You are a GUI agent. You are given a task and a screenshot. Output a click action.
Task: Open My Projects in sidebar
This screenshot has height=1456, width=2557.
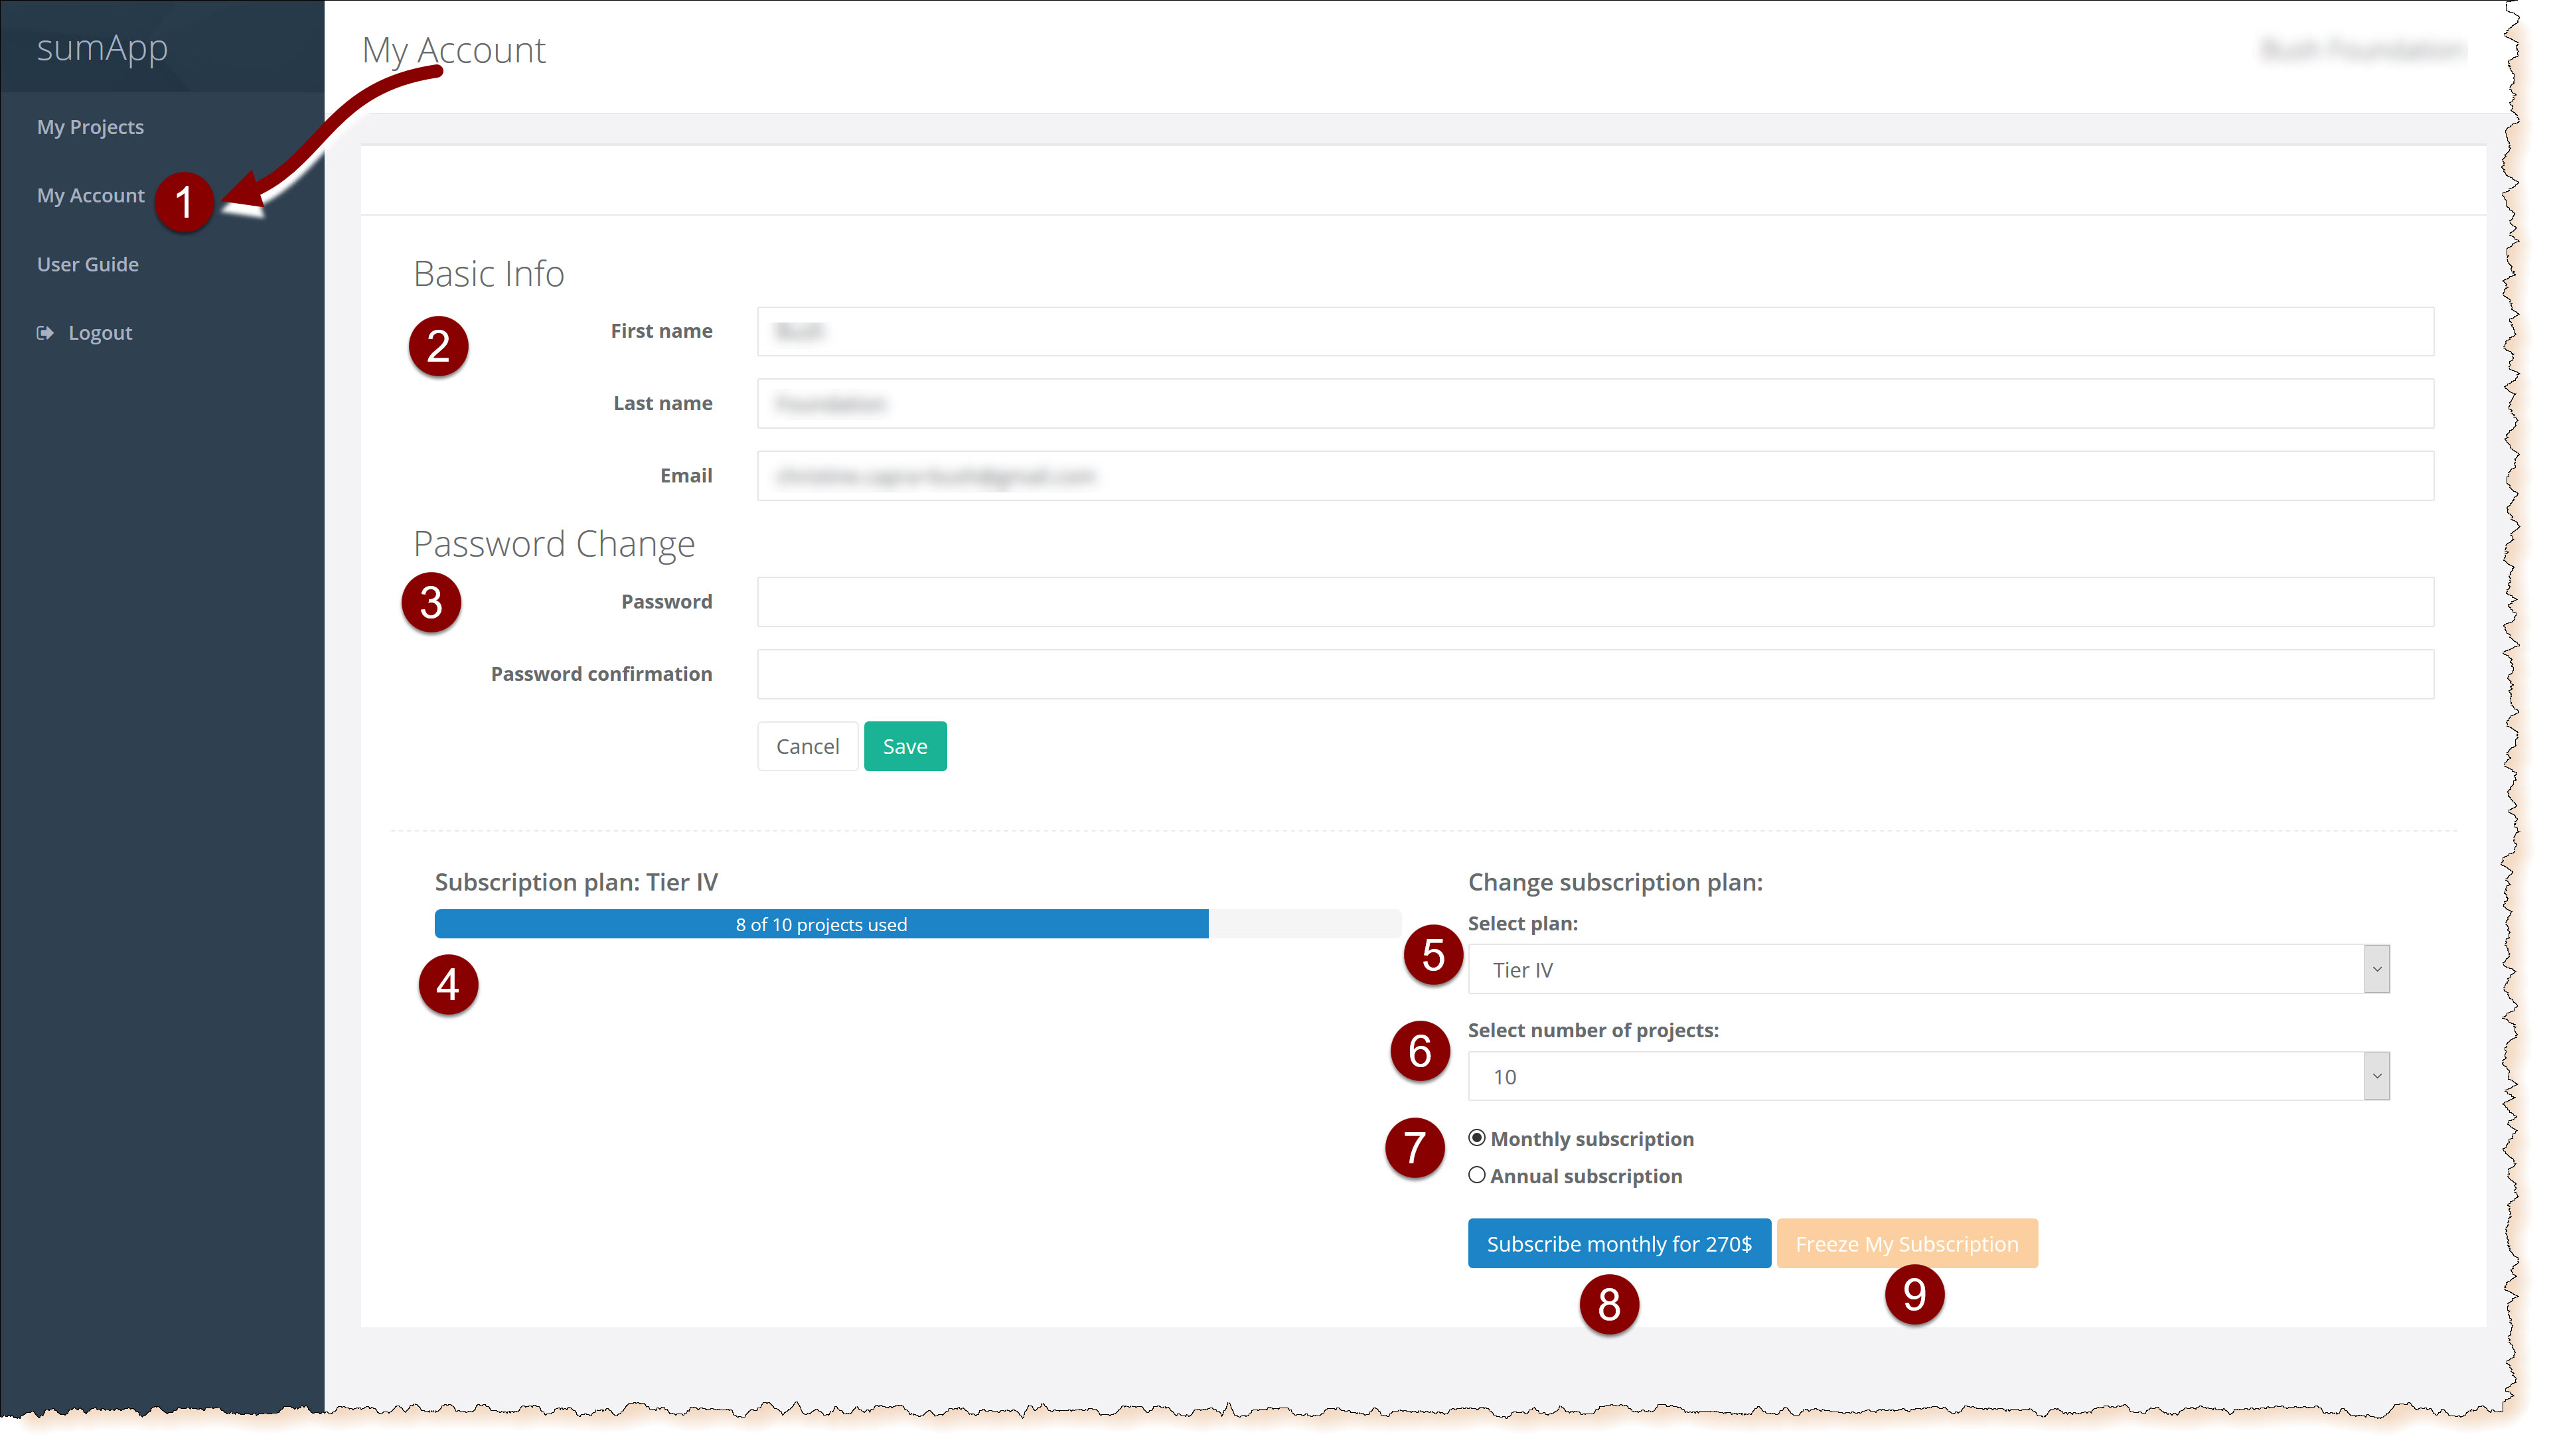pos(90,127)
